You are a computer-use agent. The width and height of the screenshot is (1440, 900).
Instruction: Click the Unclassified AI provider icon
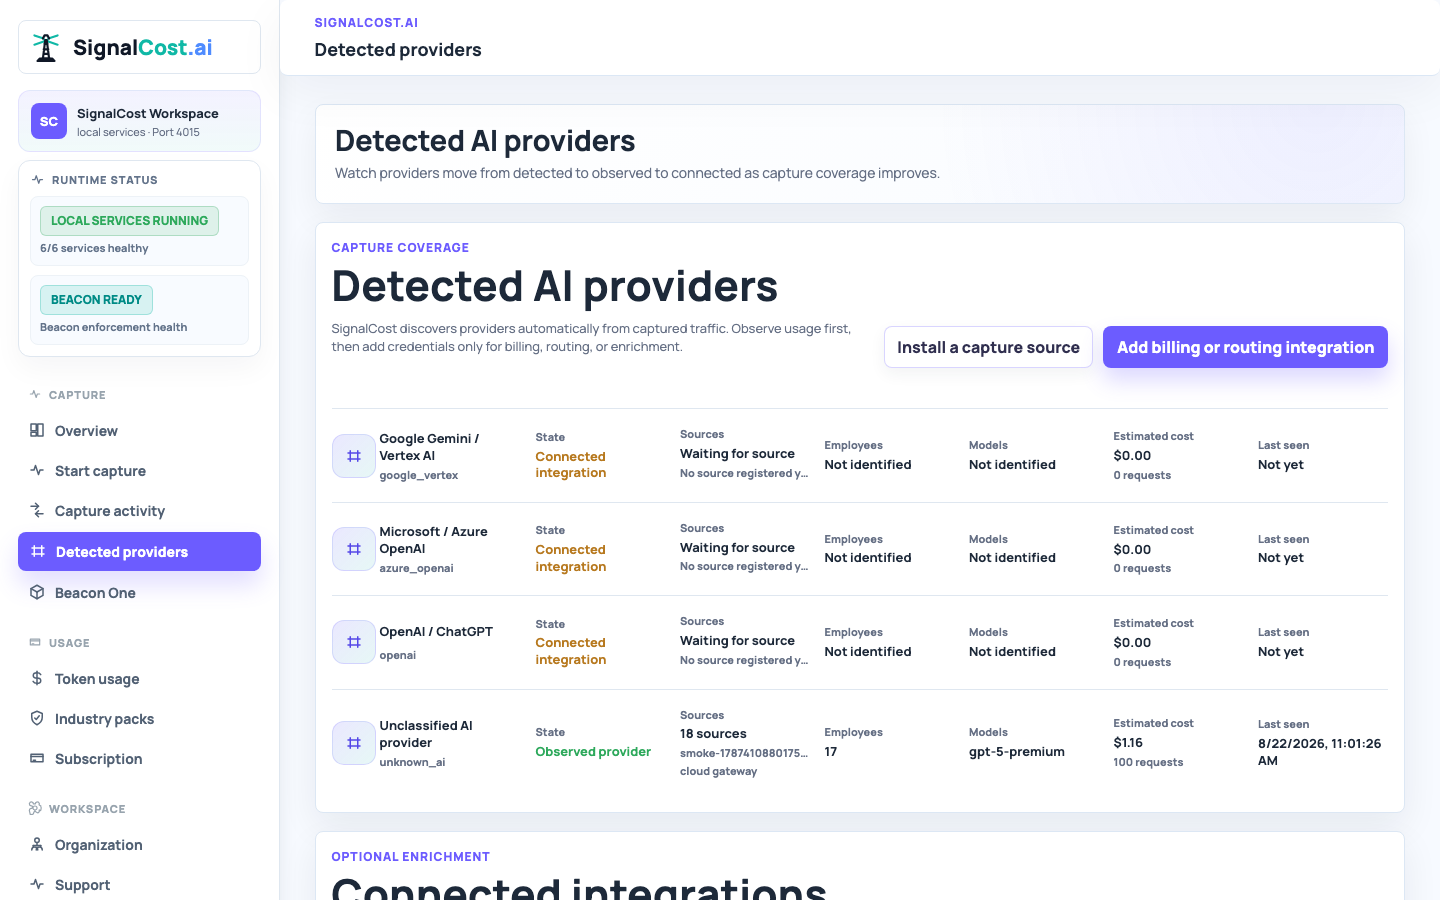[x=354, y=743]
